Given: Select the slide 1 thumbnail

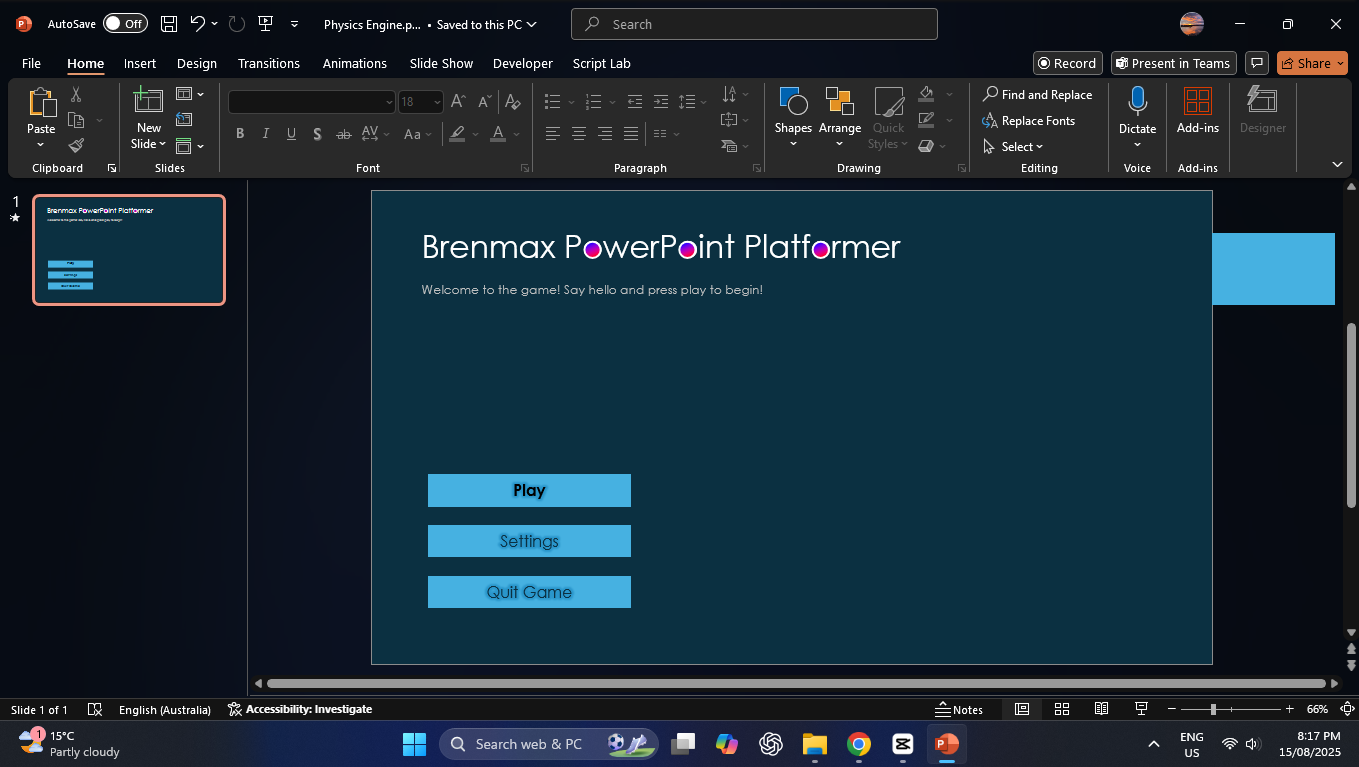Looking at the screenshot, I should [129, 249].
